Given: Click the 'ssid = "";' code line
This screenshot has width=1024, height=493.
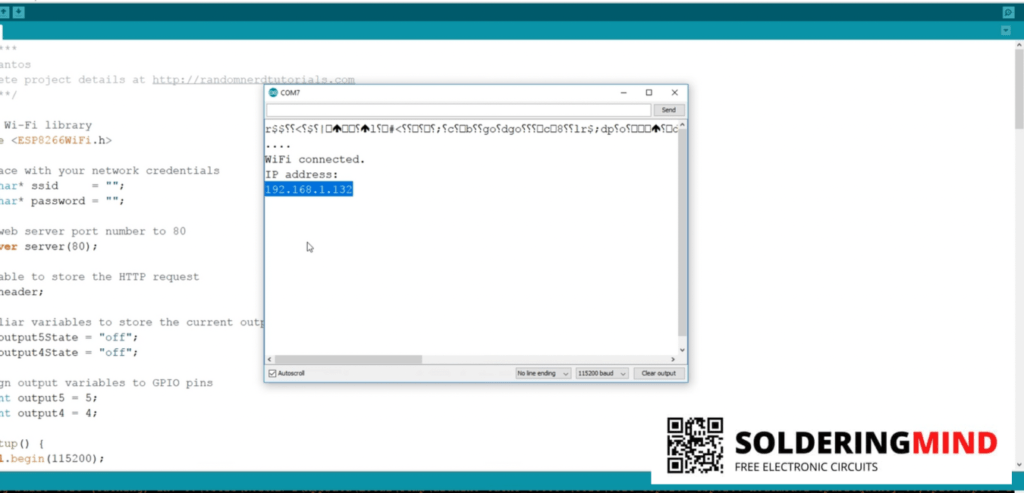Looking at the screenshot, I should 78,186.
